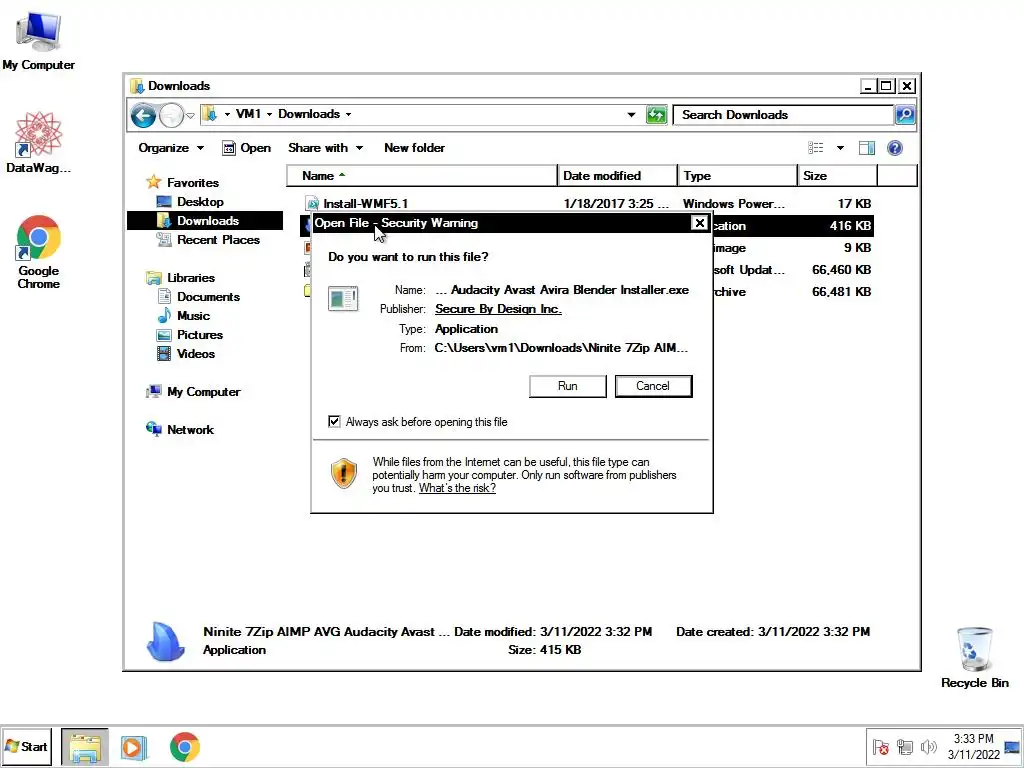
Task: Close the Open File Security Warning dialog
Action: point(699,223)
